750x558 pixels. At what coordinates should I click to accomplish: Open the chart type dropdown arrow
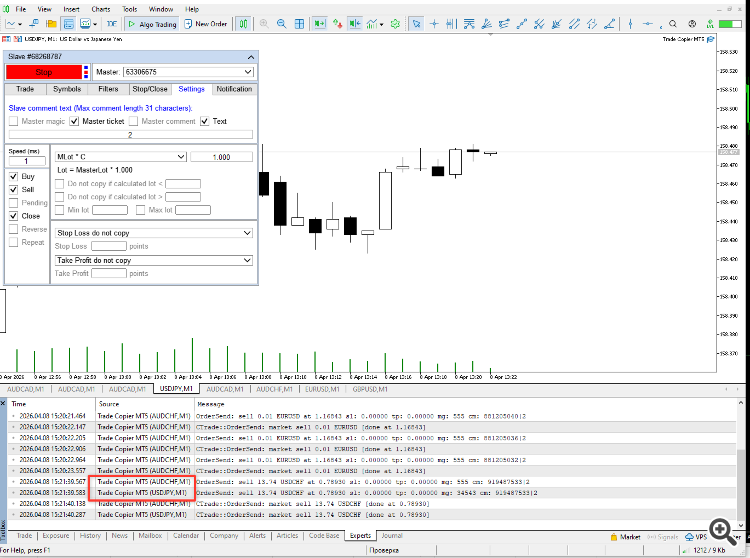[20, 24]
